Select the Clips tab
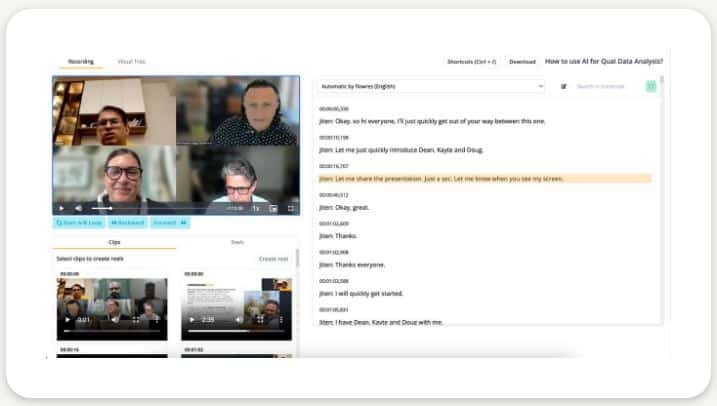This screenshot has height=406, width=717. tap(114, 243)
